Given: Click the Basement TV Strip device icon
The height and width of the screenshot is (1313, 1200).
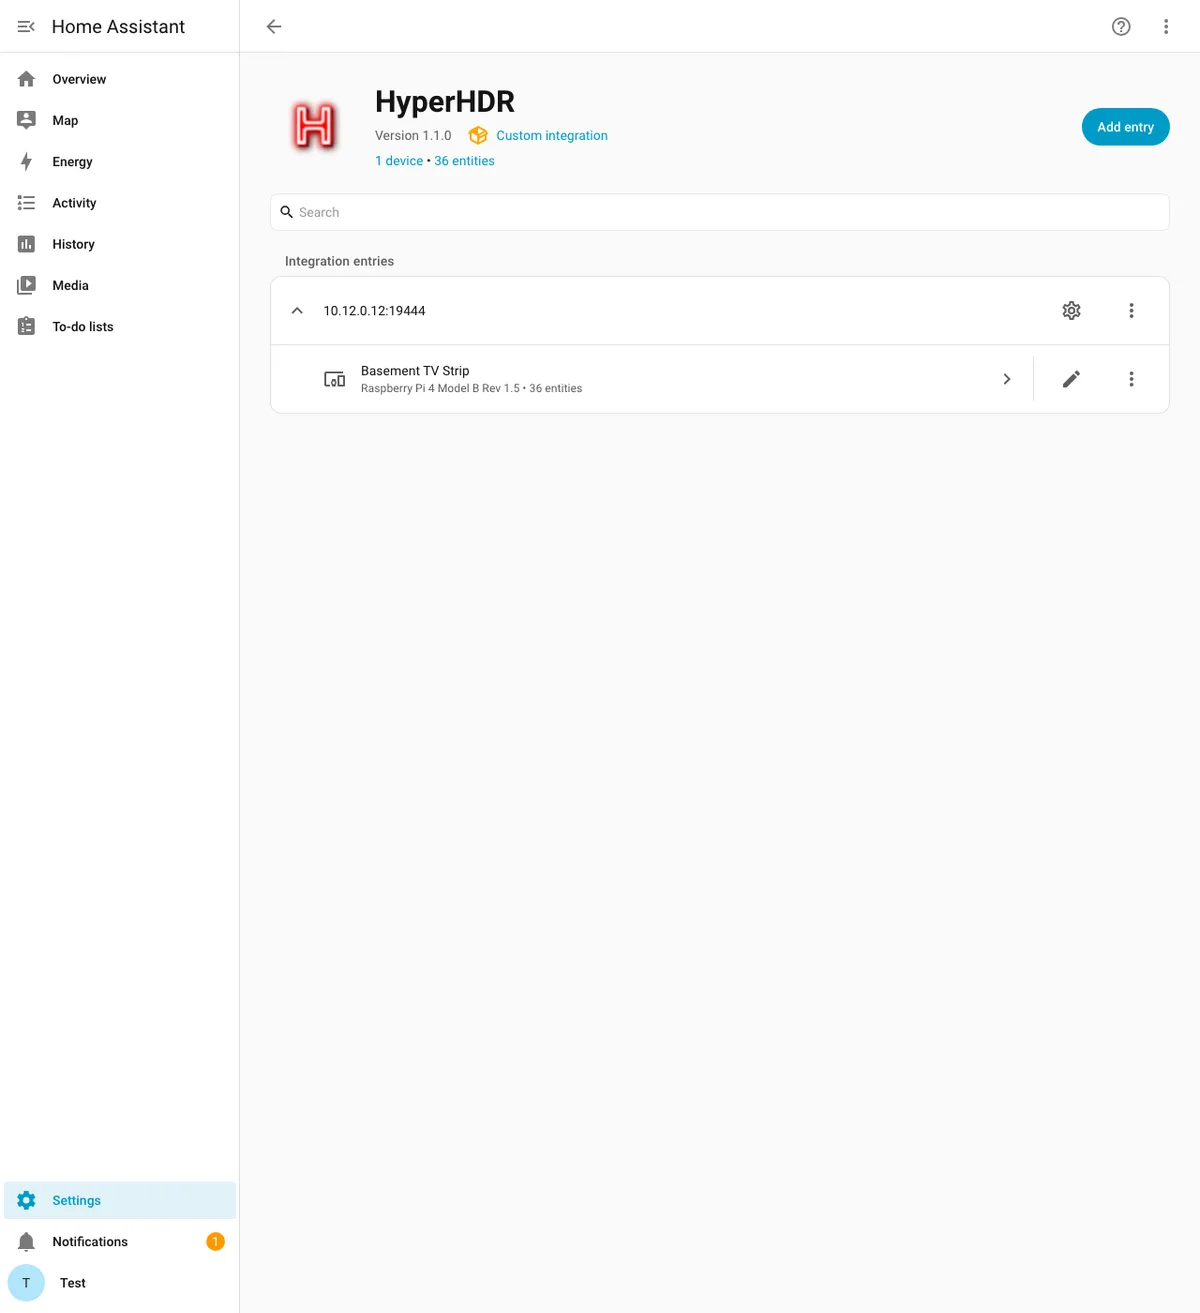Looking at the screenshot, I should pyautogui.click(x=335, y=379).
